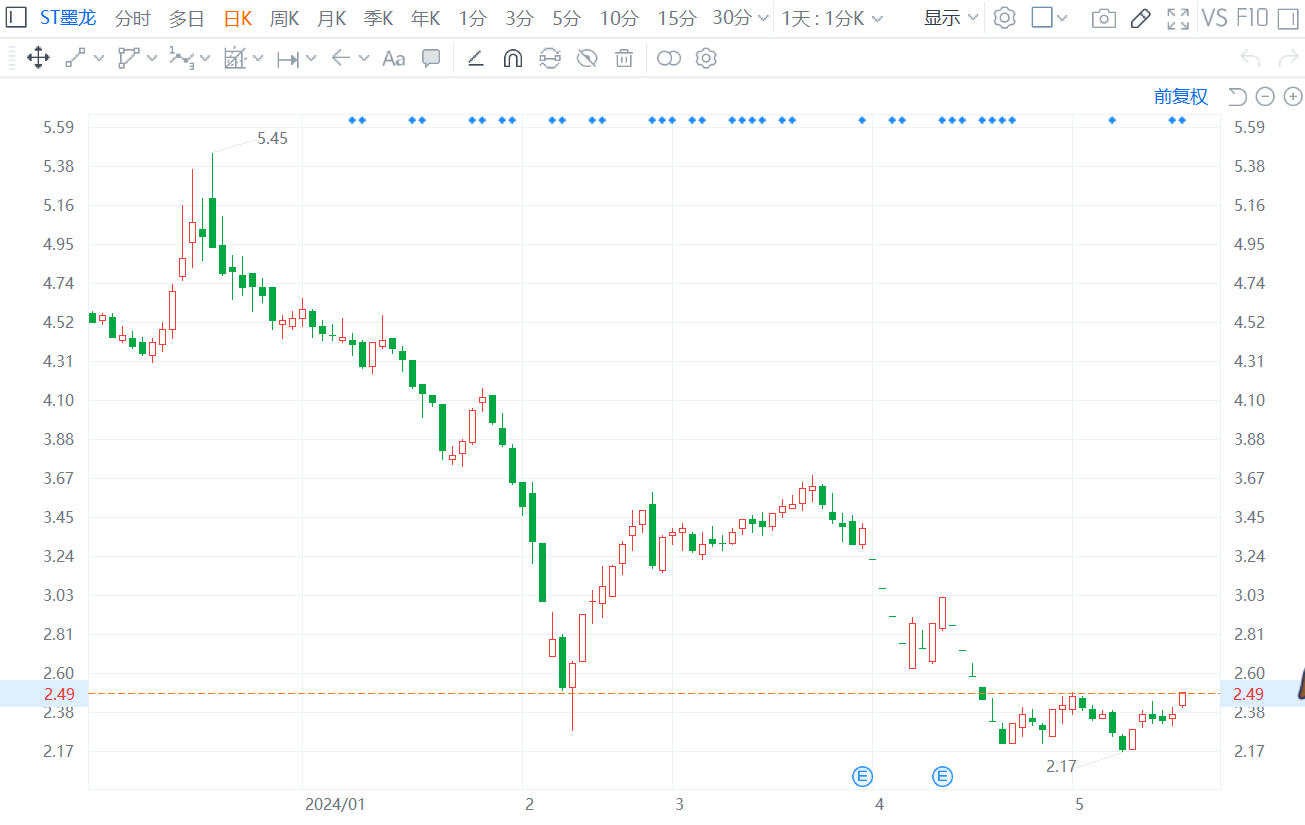Screen dimensions: 1305x825
Task: Select the polyline channel drawing tool
Action: pyautogui.click(x=128, y=58)
